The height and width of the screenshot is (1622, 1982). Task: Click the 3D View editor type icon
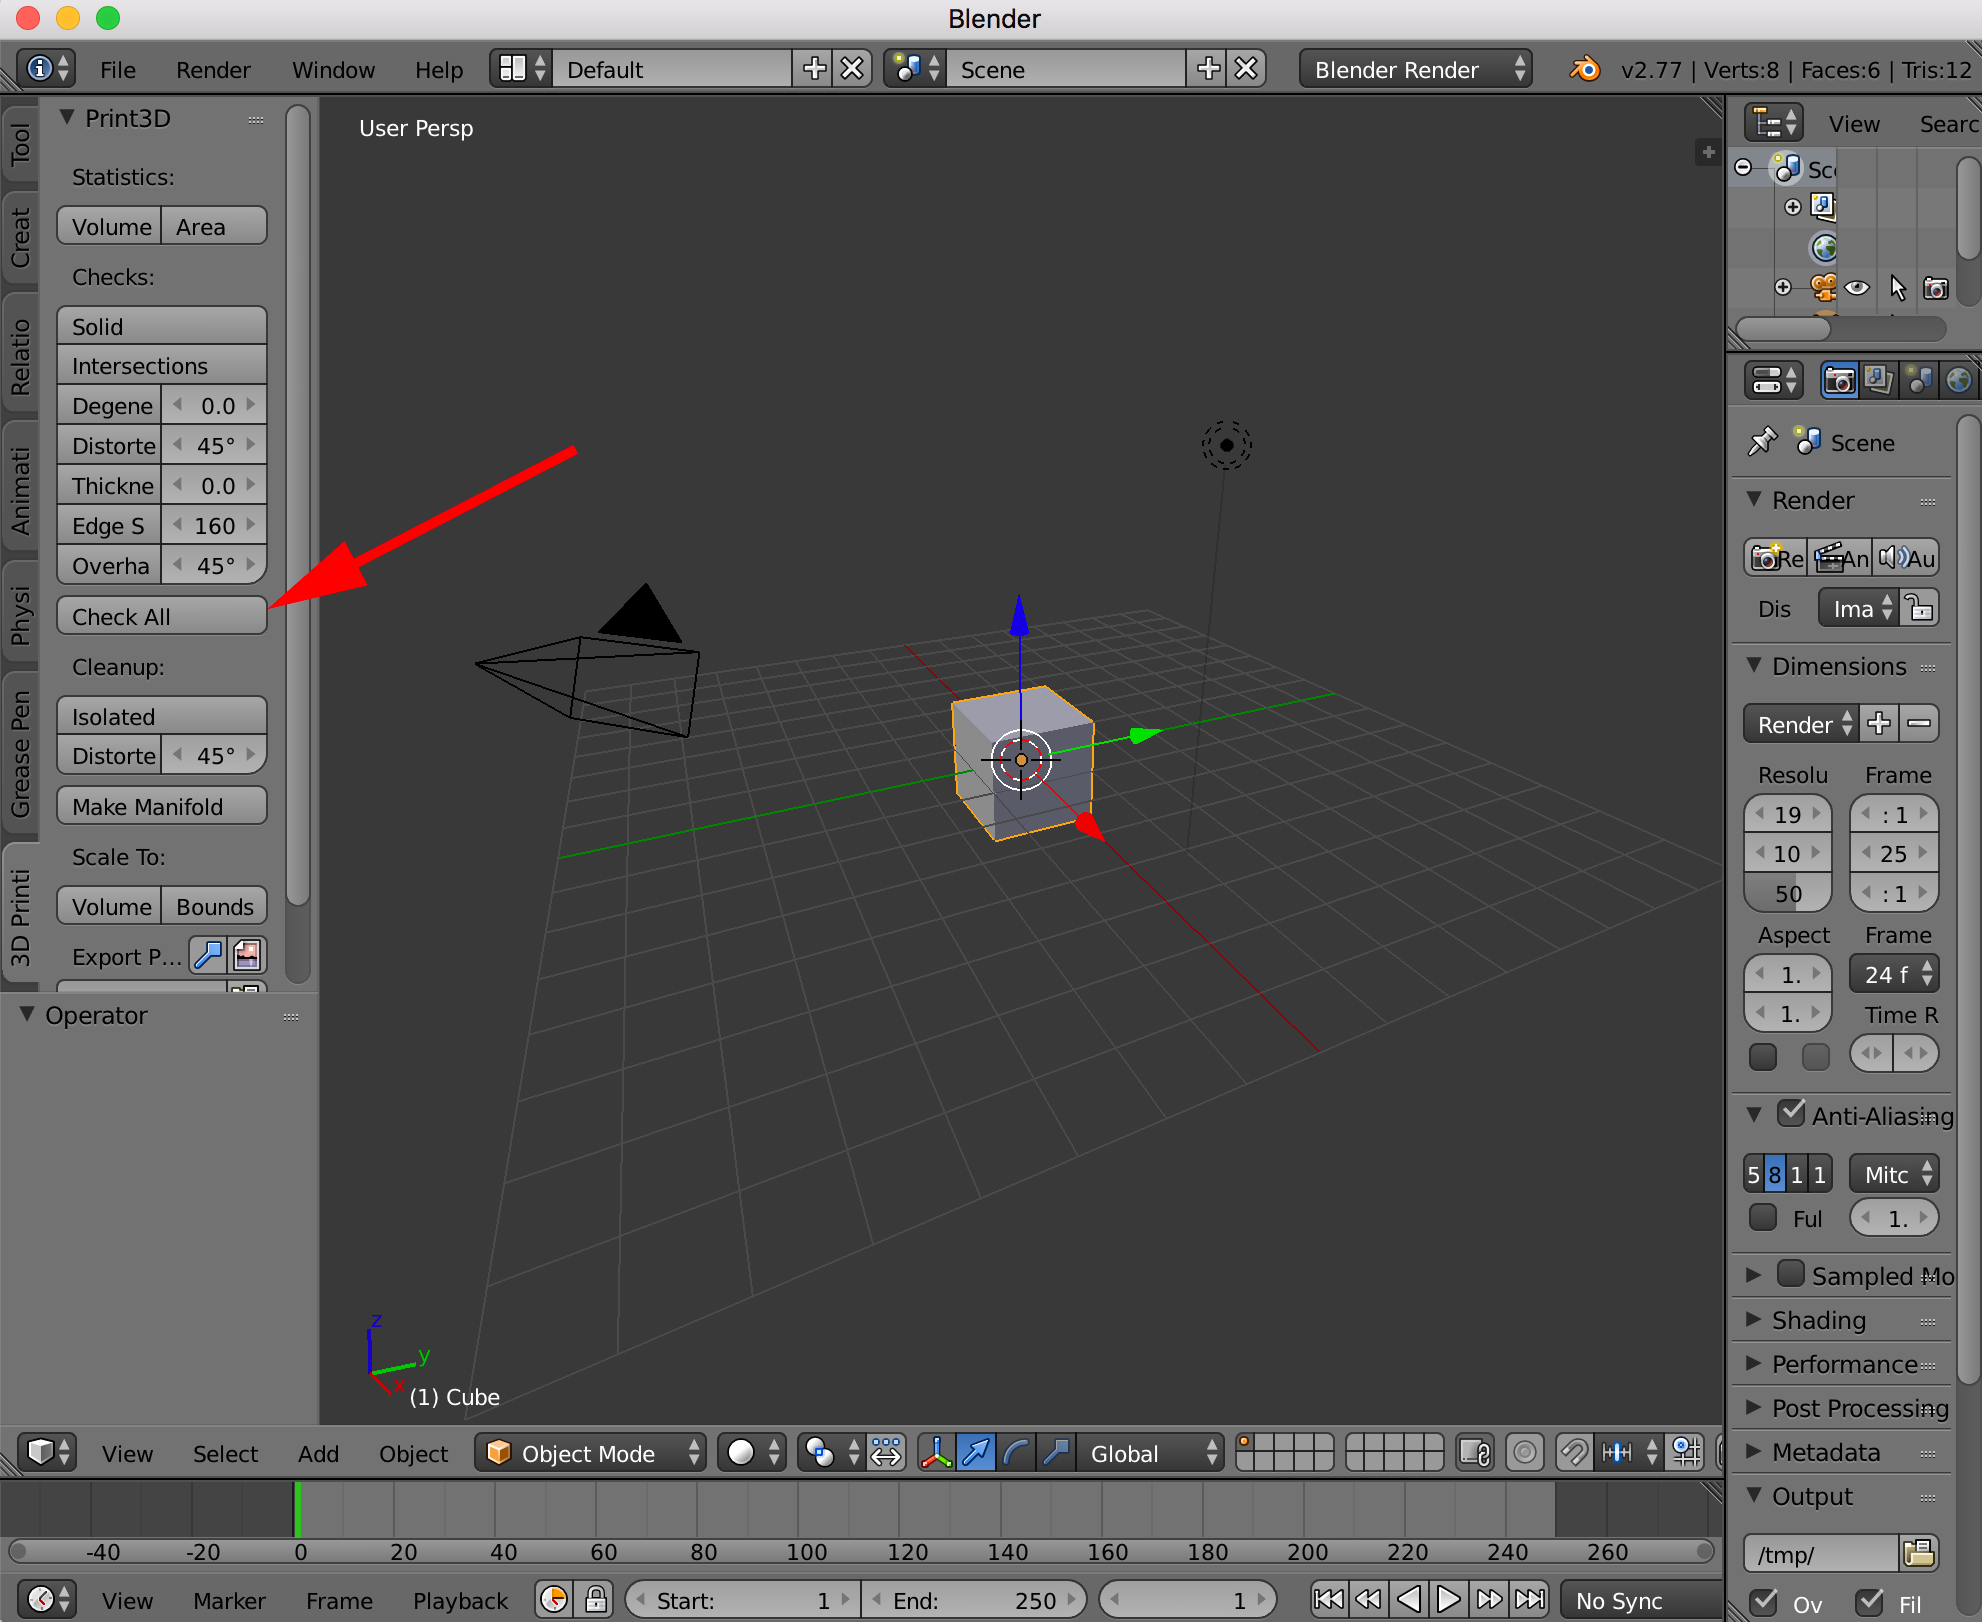point(46,1452)
